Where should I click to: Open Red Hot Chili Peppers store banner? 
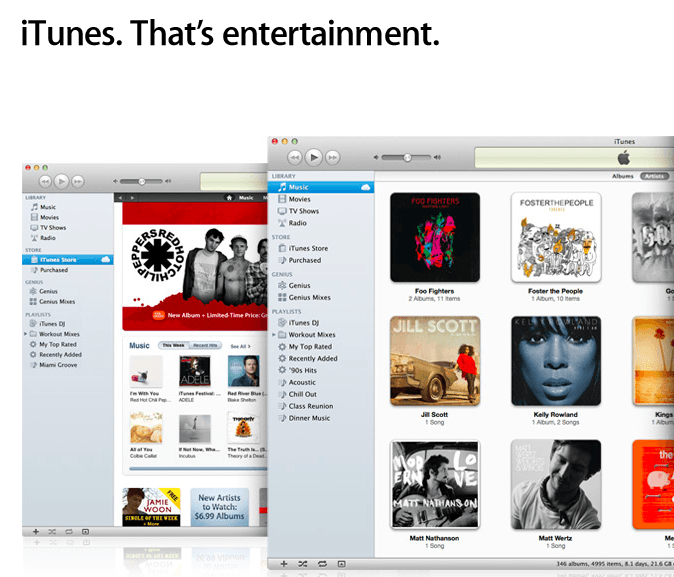pos(195,267)
